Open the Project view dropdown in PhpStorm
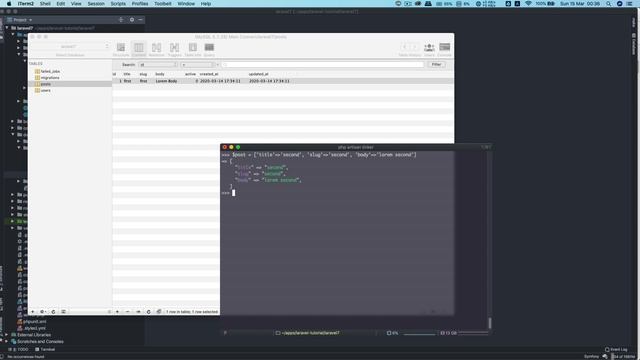Viewport: 640px width, 360px height. pos(20,20)
